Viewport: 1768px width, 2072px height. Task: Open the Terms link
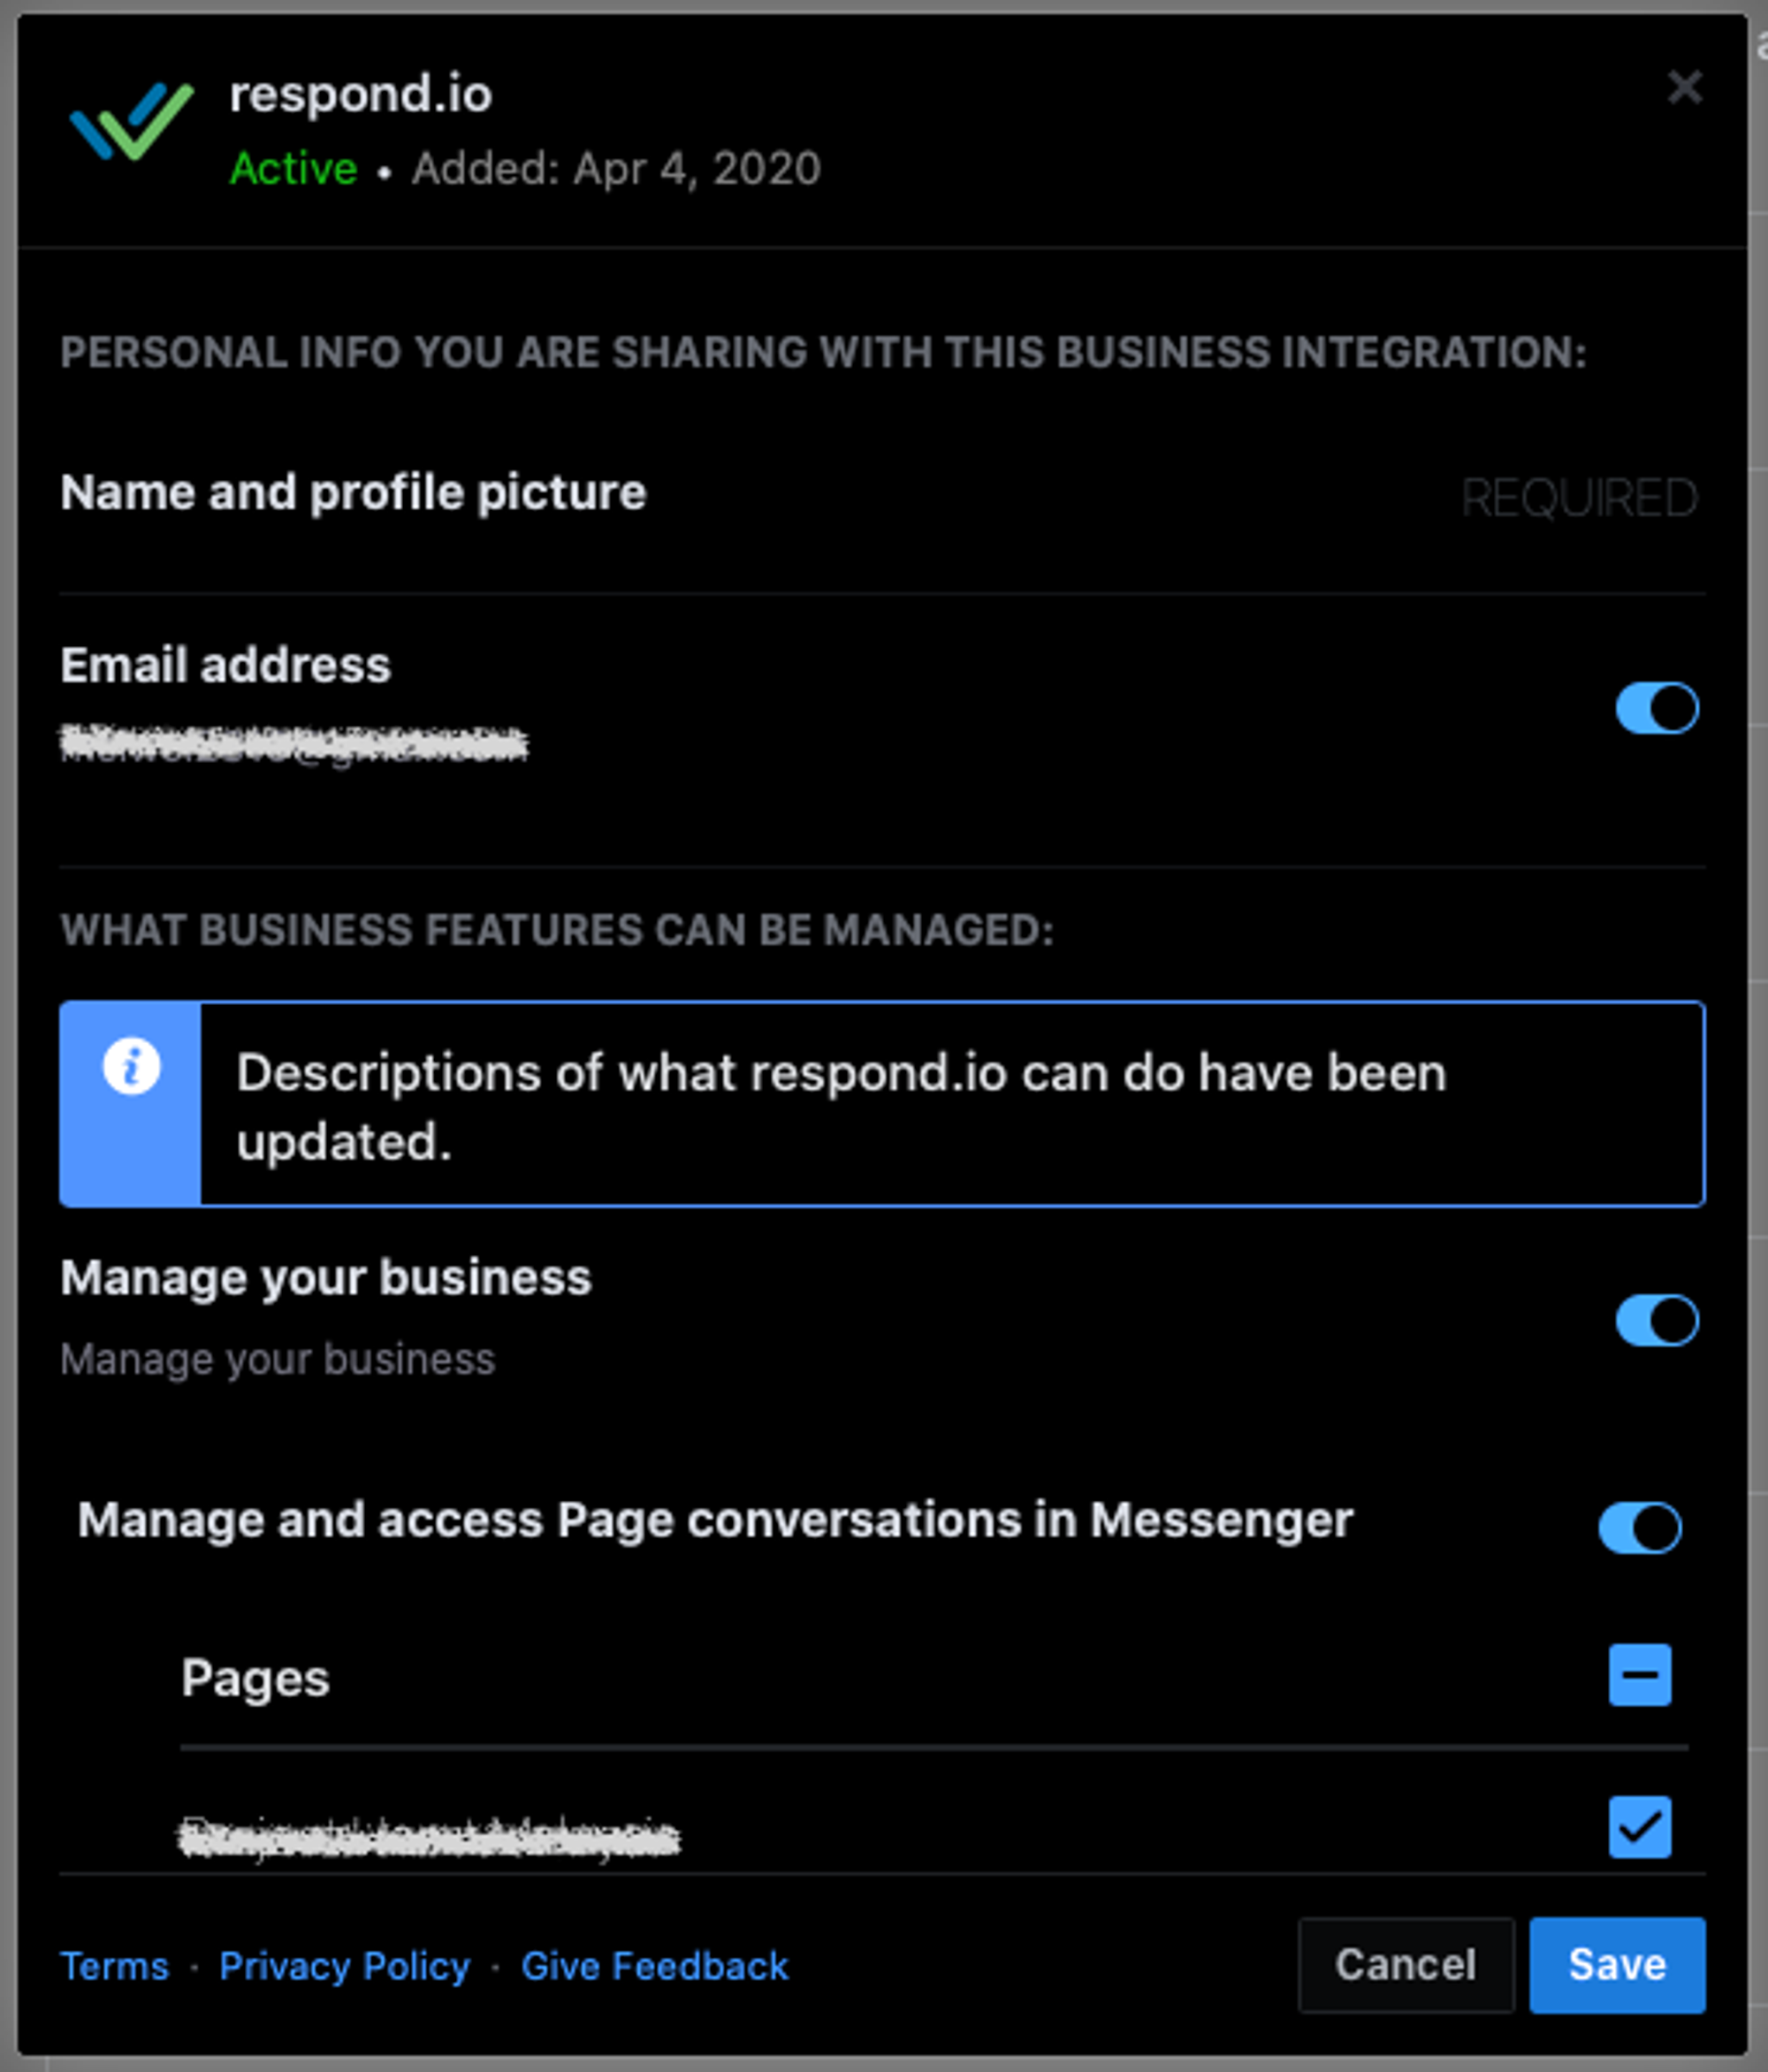click(x=115, y=1966)
